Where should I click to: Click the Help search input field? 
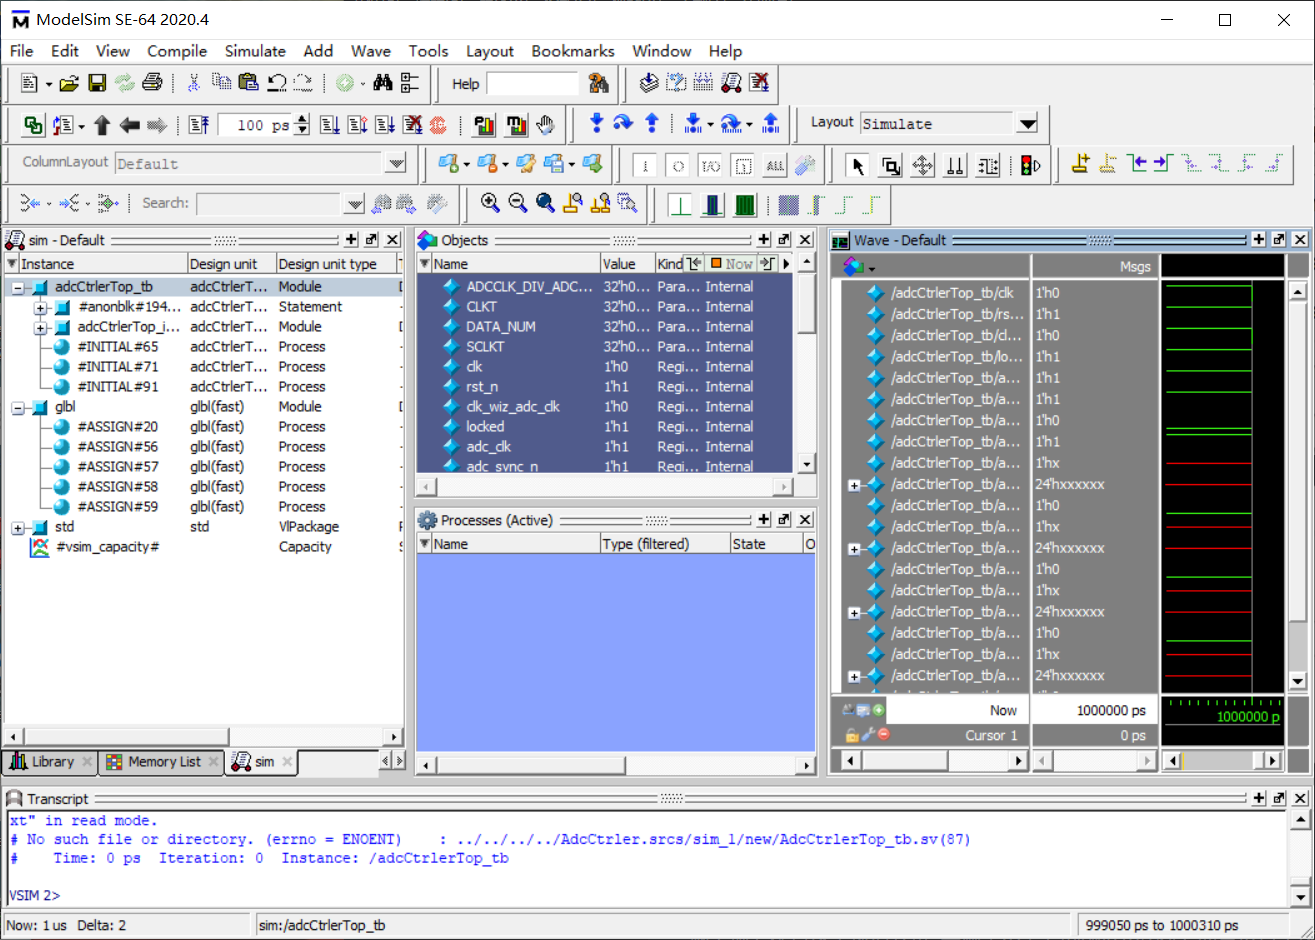tap(532, 84)
